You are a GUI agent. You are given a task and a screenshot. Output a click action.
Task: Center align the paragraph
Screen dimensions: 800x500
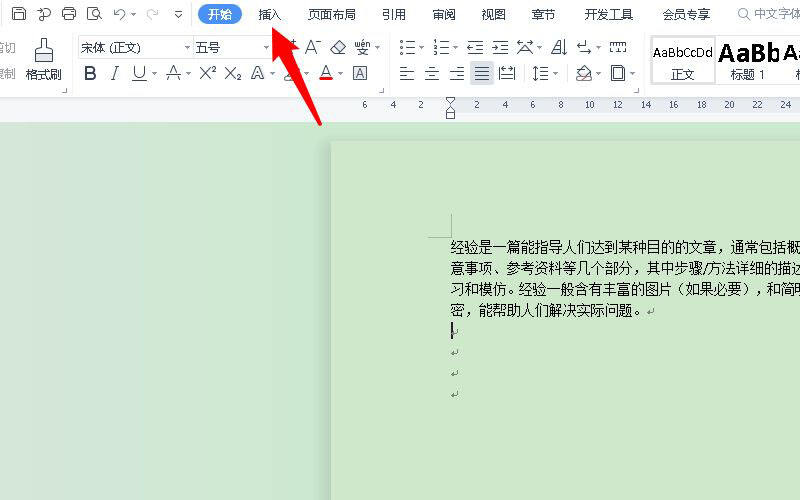click(432, 73)
